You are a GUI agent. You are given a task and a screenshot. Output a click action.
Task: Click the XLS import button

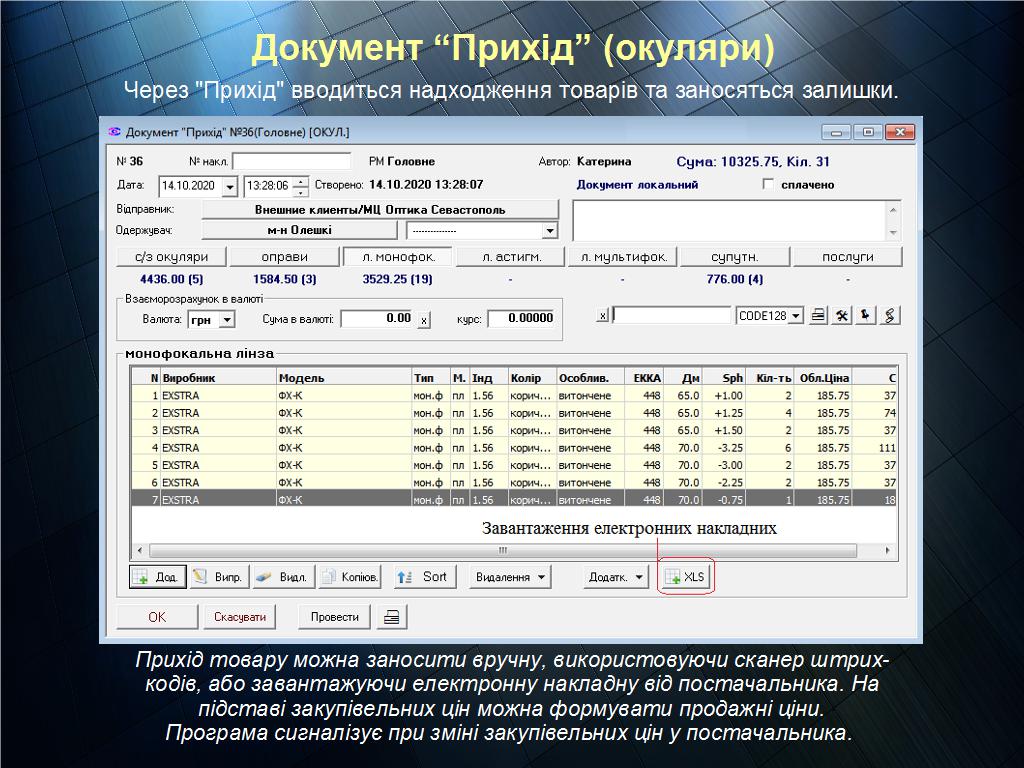[x=686, y=577]
